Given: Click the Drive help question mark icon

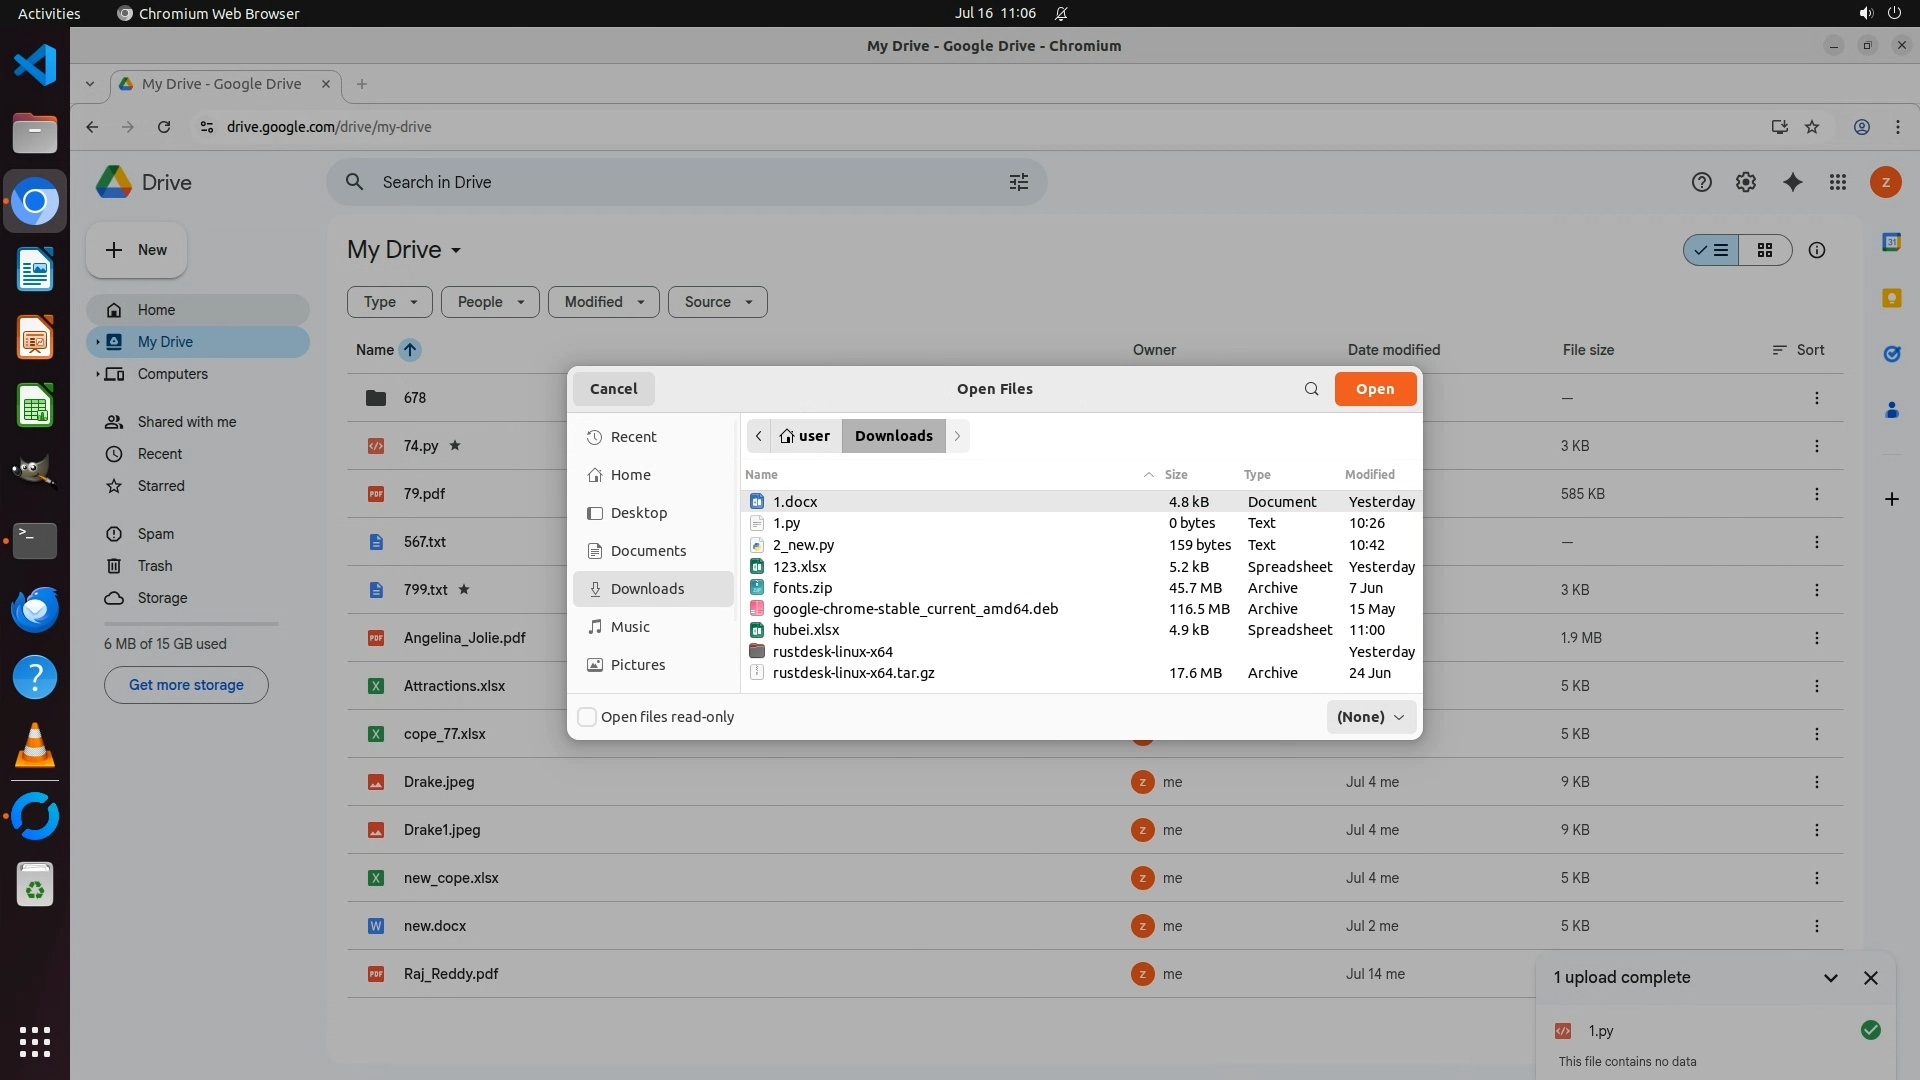Looking at the screenshot, I should 1701,182.
